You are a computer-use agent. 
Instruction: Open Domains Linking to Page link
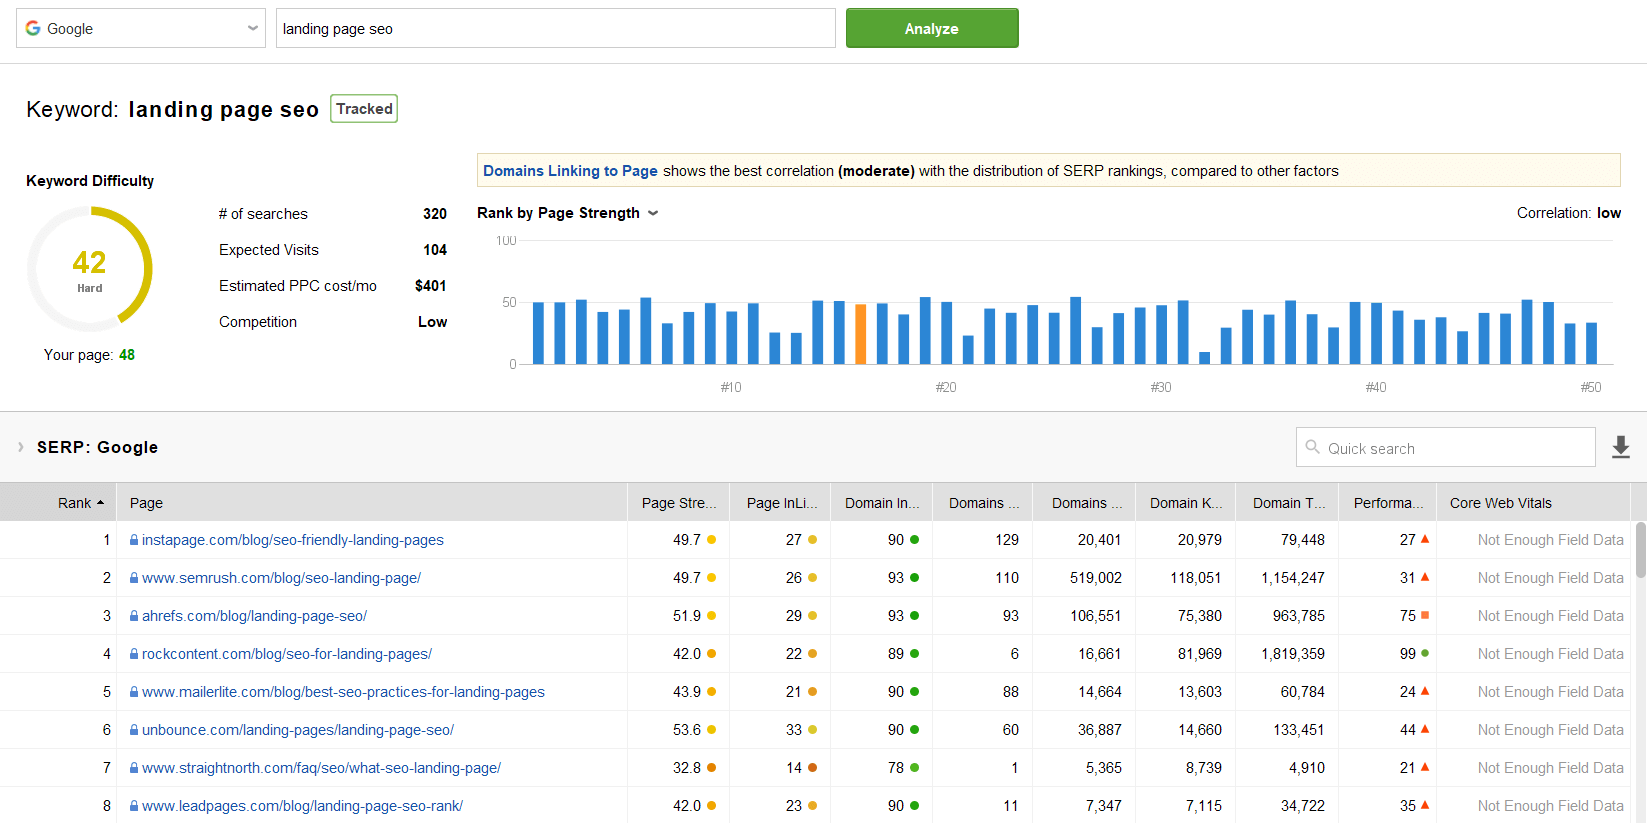(x=570, y=171)
